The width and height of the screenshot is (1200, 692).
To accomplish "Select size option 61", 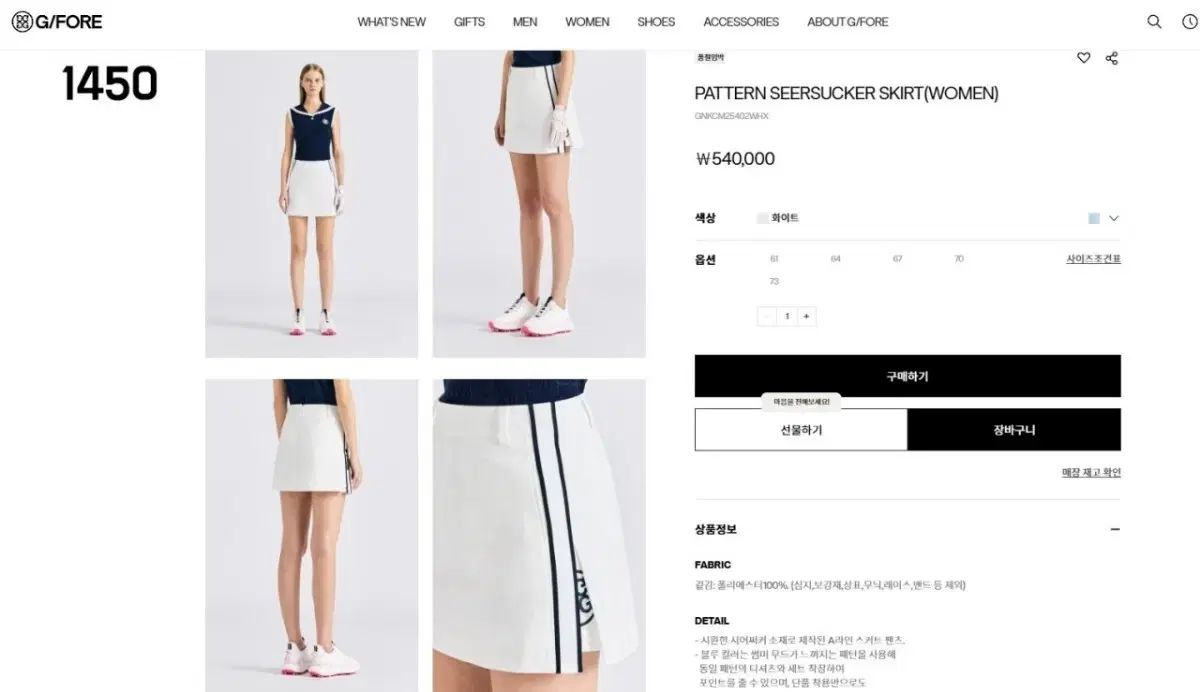I will pyautogui.click(x=774, y=259).
